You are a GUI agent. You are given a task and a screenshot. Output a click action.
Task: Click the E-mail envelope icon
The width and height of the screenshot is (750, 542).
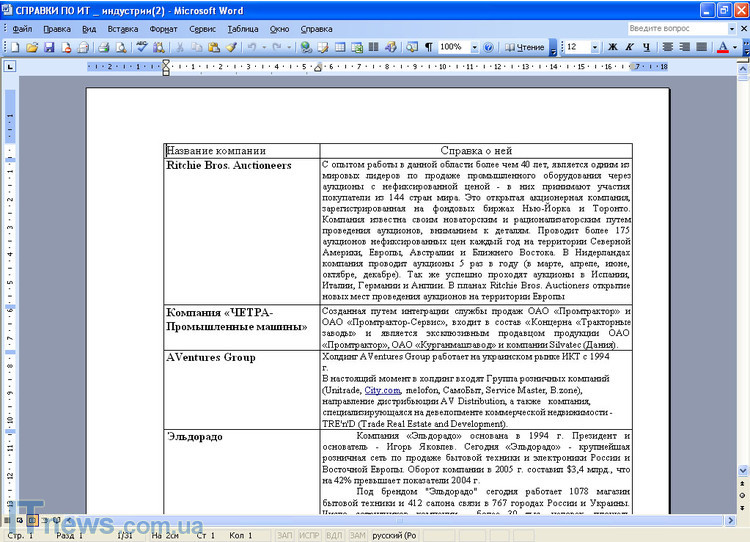click(83, 47)
